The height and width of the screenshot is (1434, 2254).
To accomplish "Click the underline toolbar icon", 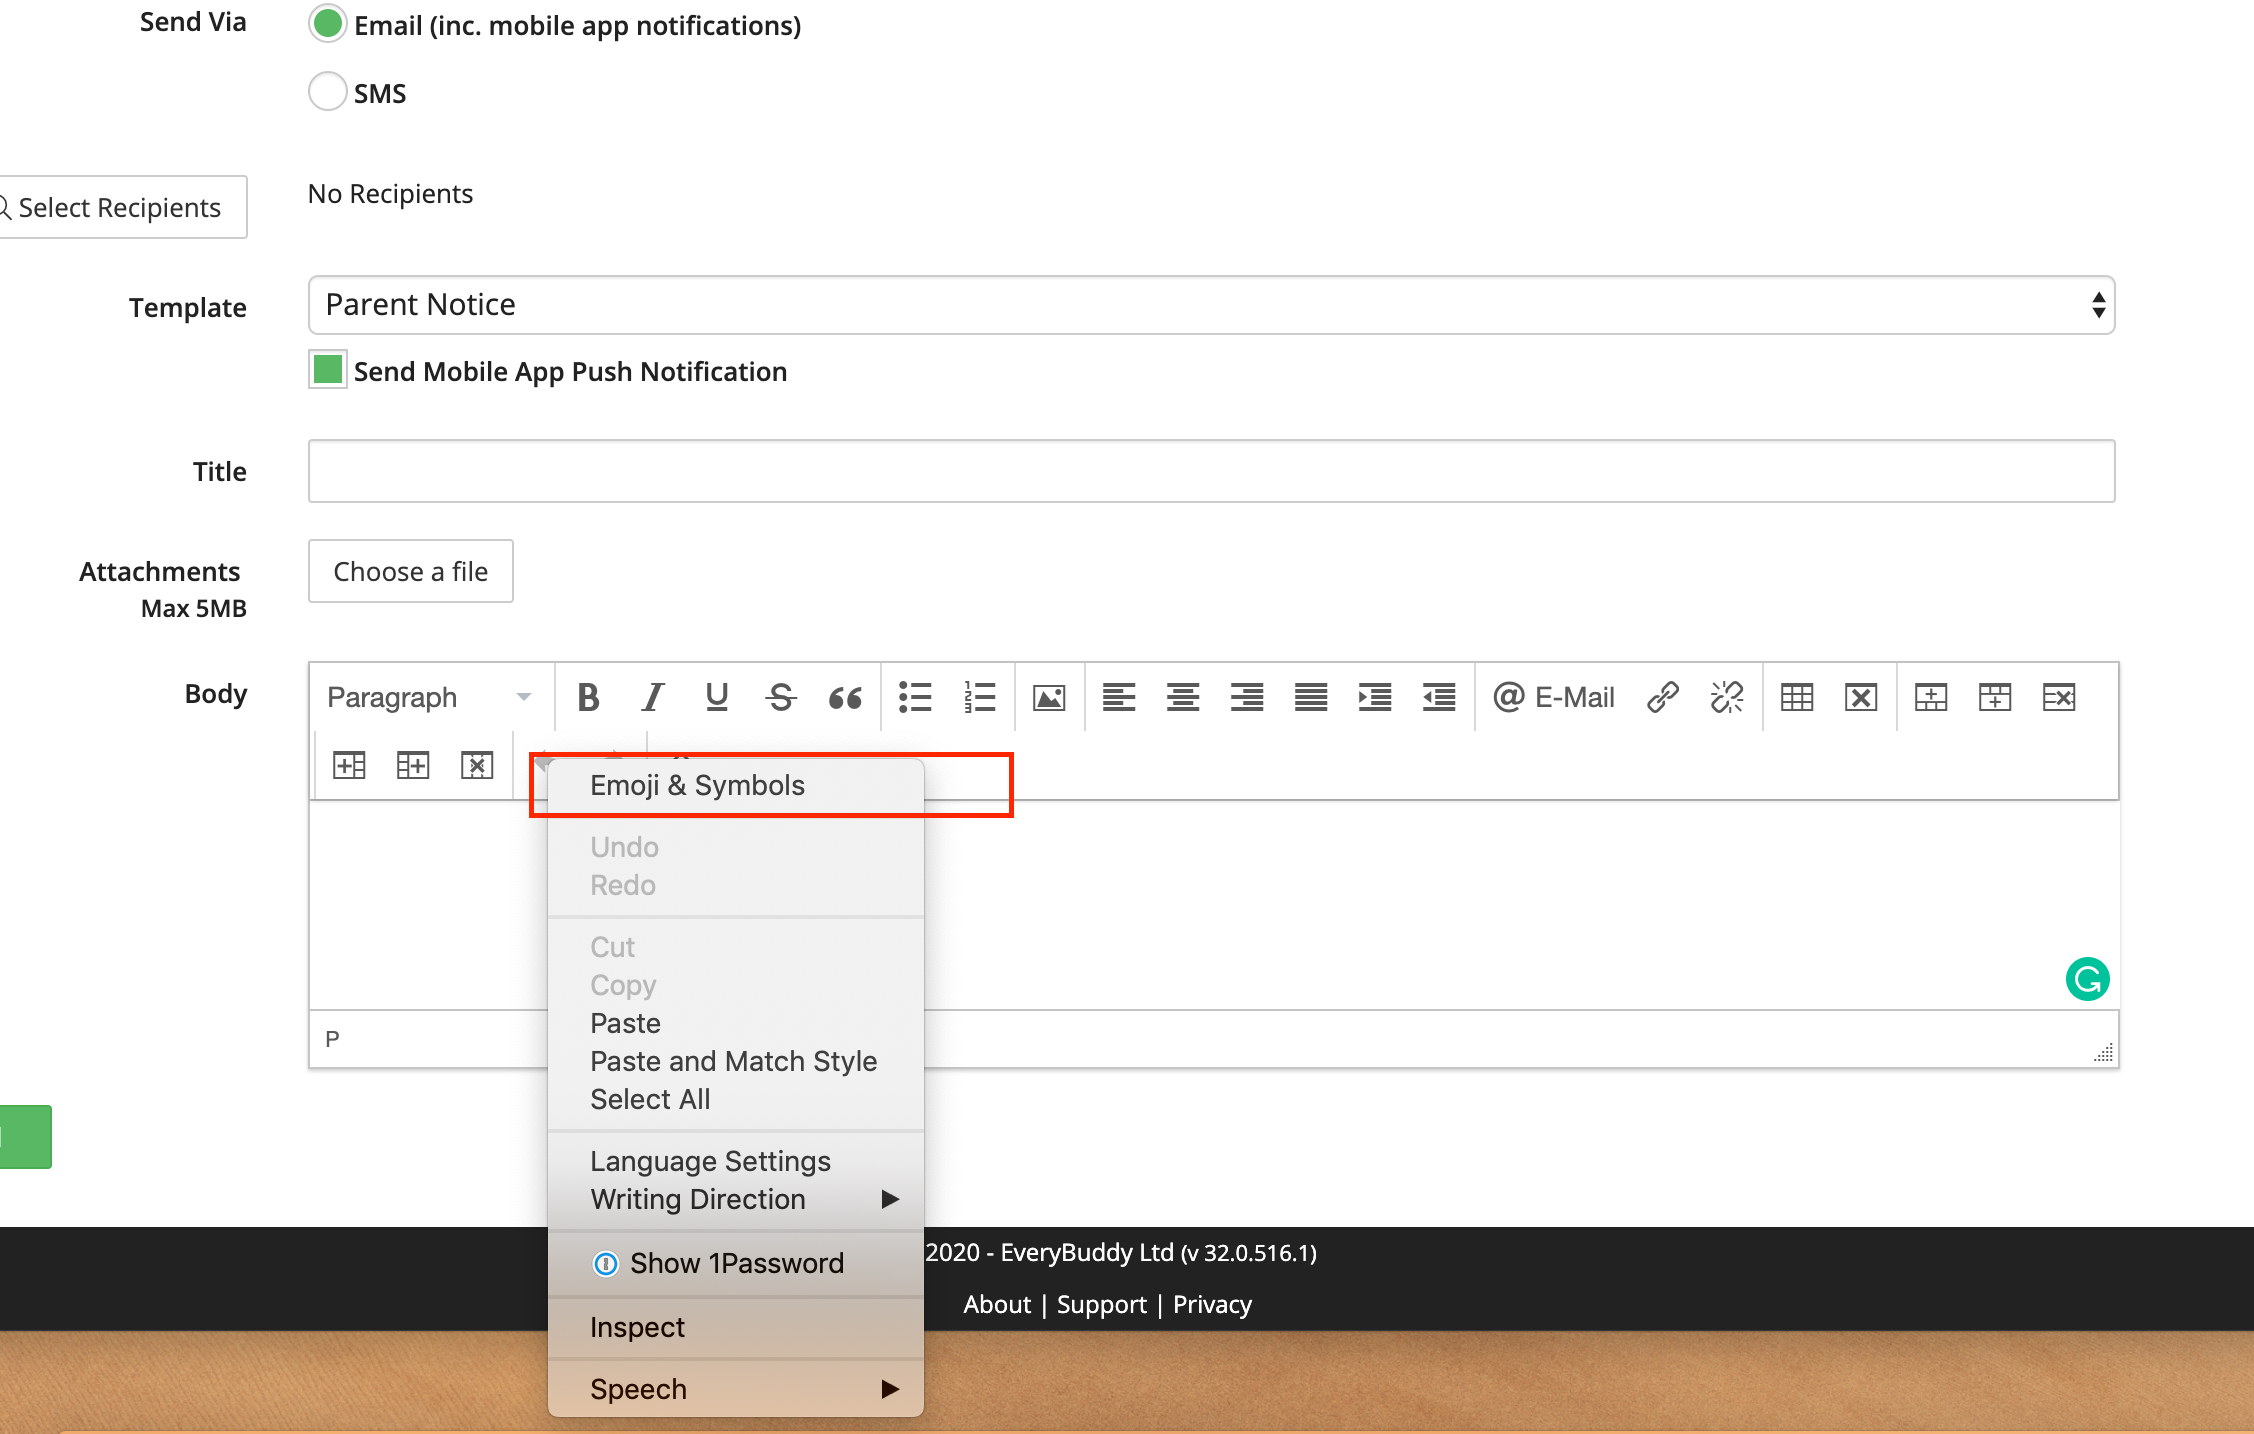I will coord(716,697).
